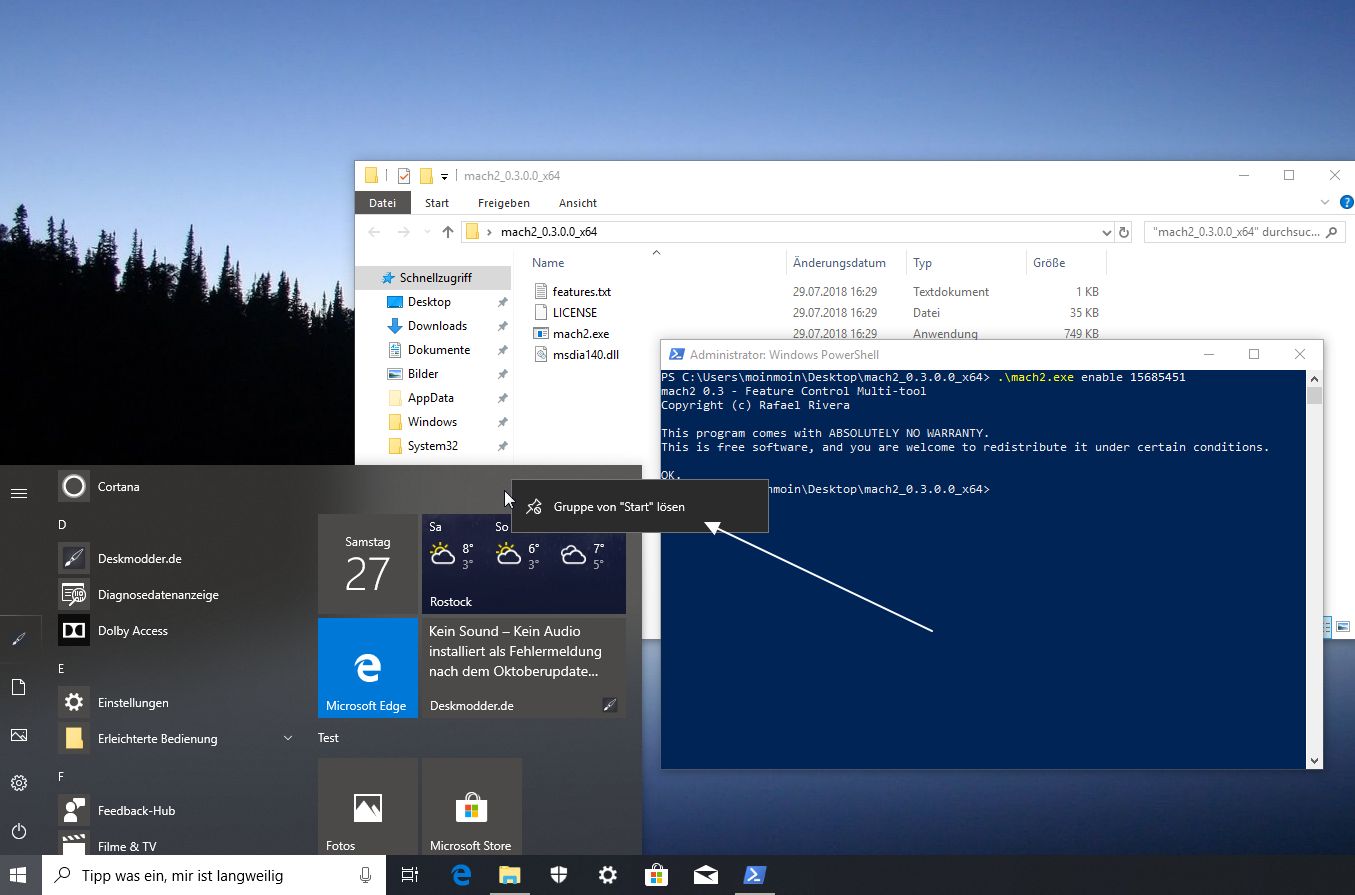
Task: Open the Ansicht ribbon tab
Action: (x=578, y=203)
